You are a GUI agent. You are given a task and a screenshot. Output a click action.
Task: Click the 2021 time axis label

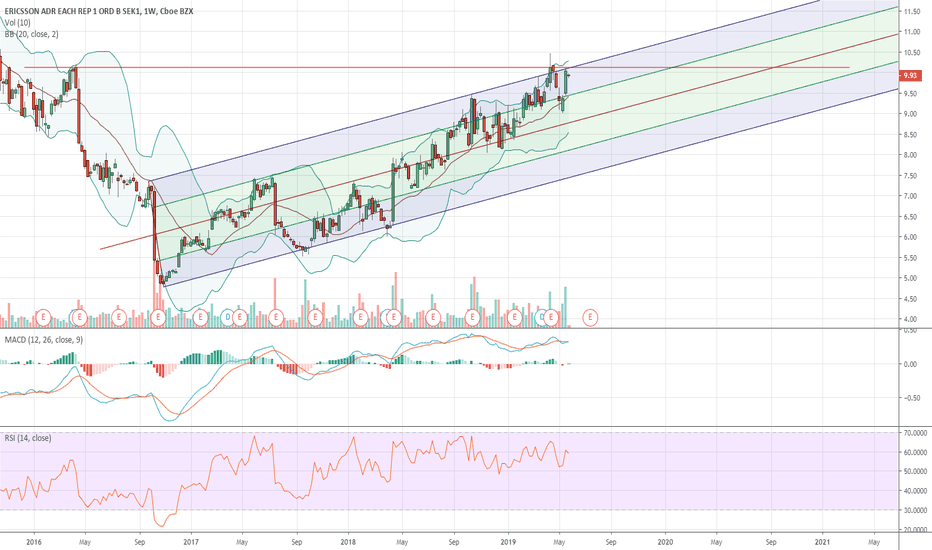(x=822, y=542)
